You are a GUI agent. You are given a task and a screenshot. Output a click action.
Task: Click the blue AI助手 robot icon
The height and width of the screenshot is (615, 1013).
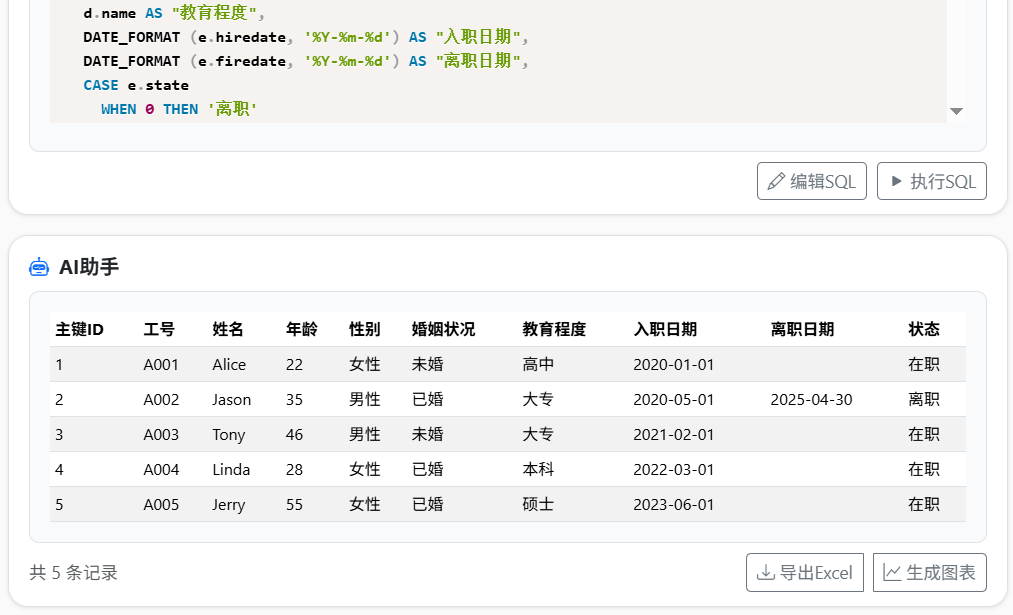pos(39,266)
